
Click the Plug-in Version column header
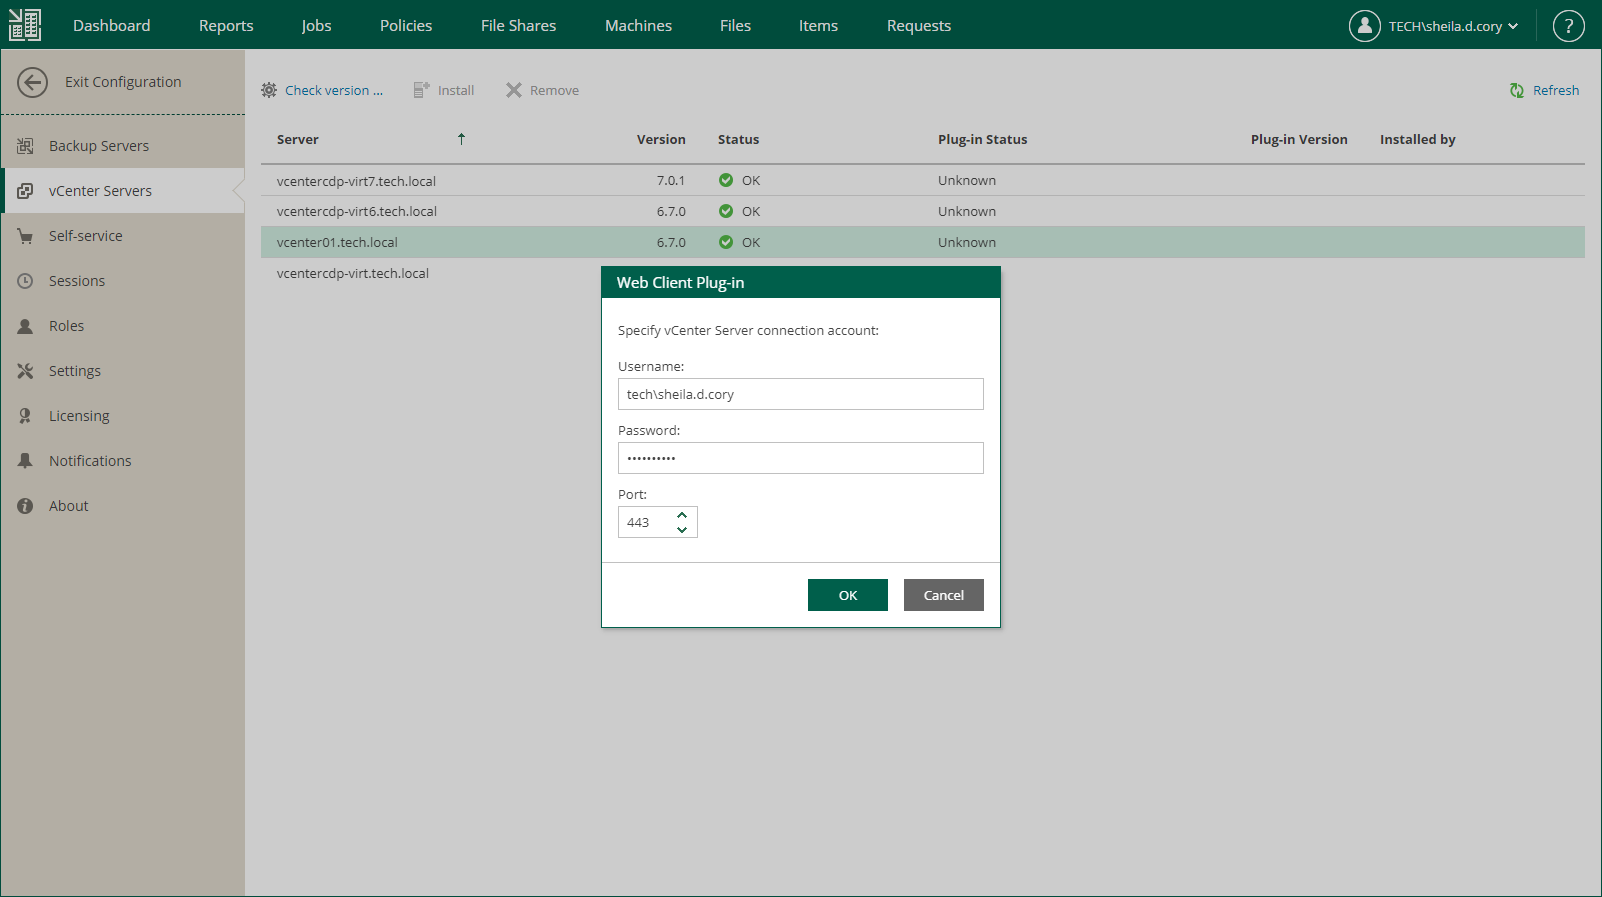(1299, 139)
